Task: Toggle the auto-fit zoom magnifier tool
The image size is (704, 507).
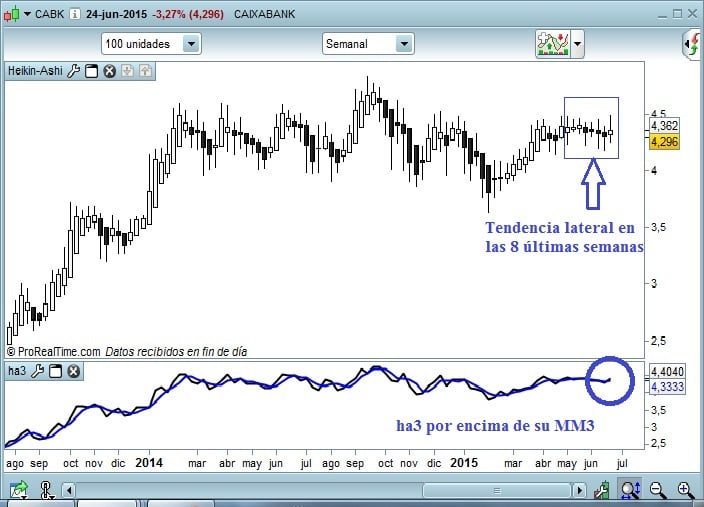Action: 630,489
